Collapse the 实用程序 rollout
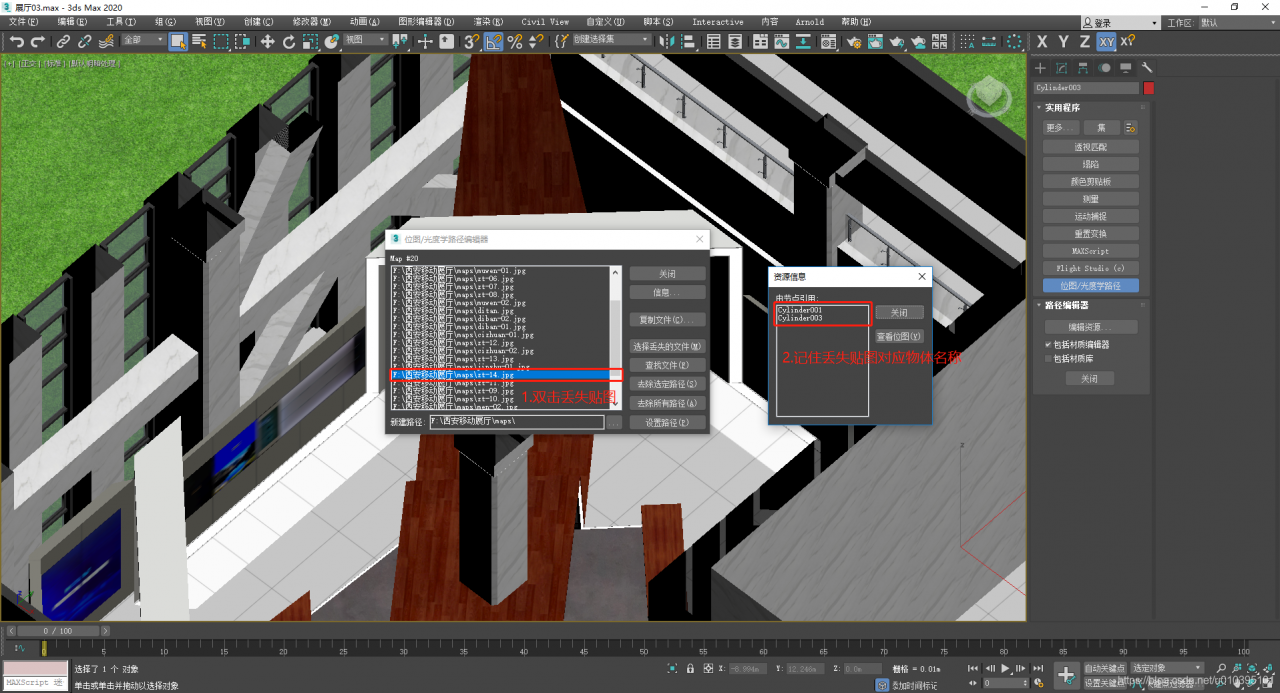Image resolution: width=1280 pixels, height=693 pixels. 1062,107
